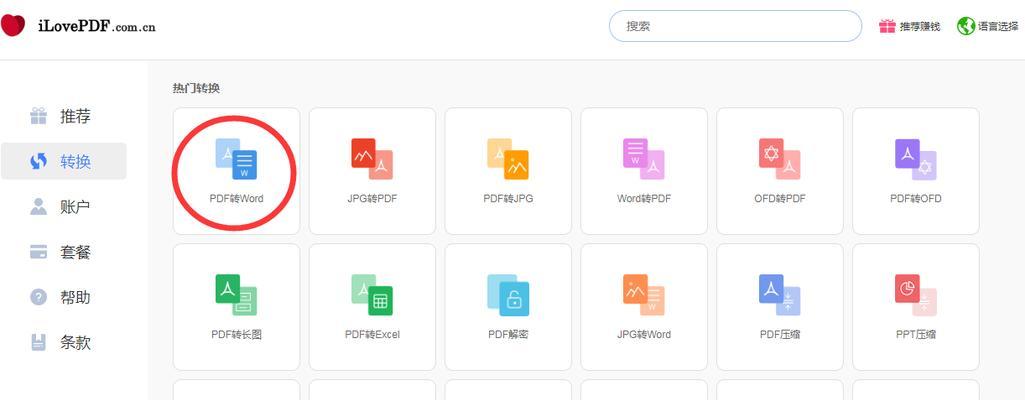Click the PDF压缩 label text
Viewport: 1025px width, 400px height.
(x=780, y=334)
